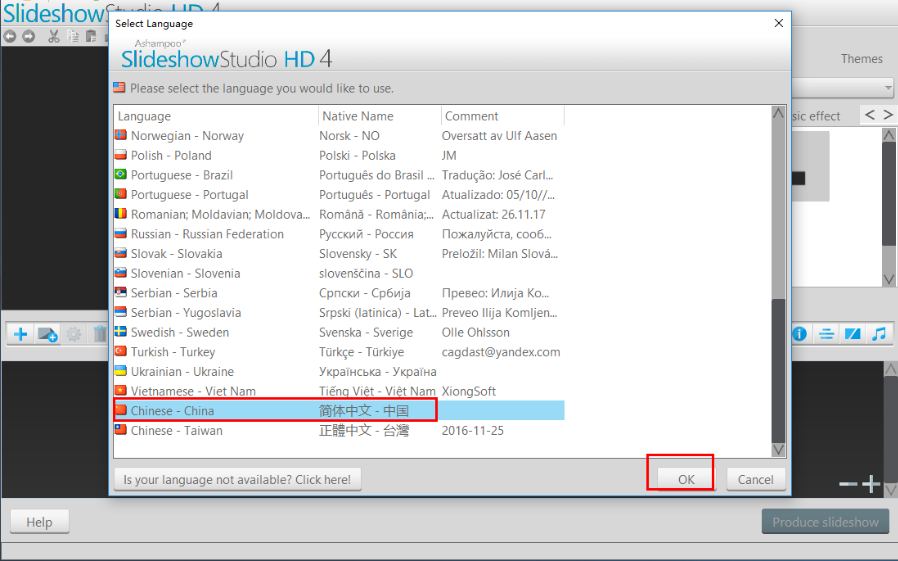Click the undo back arrow icon
This screenshot has width=898, height=561.
10,37
